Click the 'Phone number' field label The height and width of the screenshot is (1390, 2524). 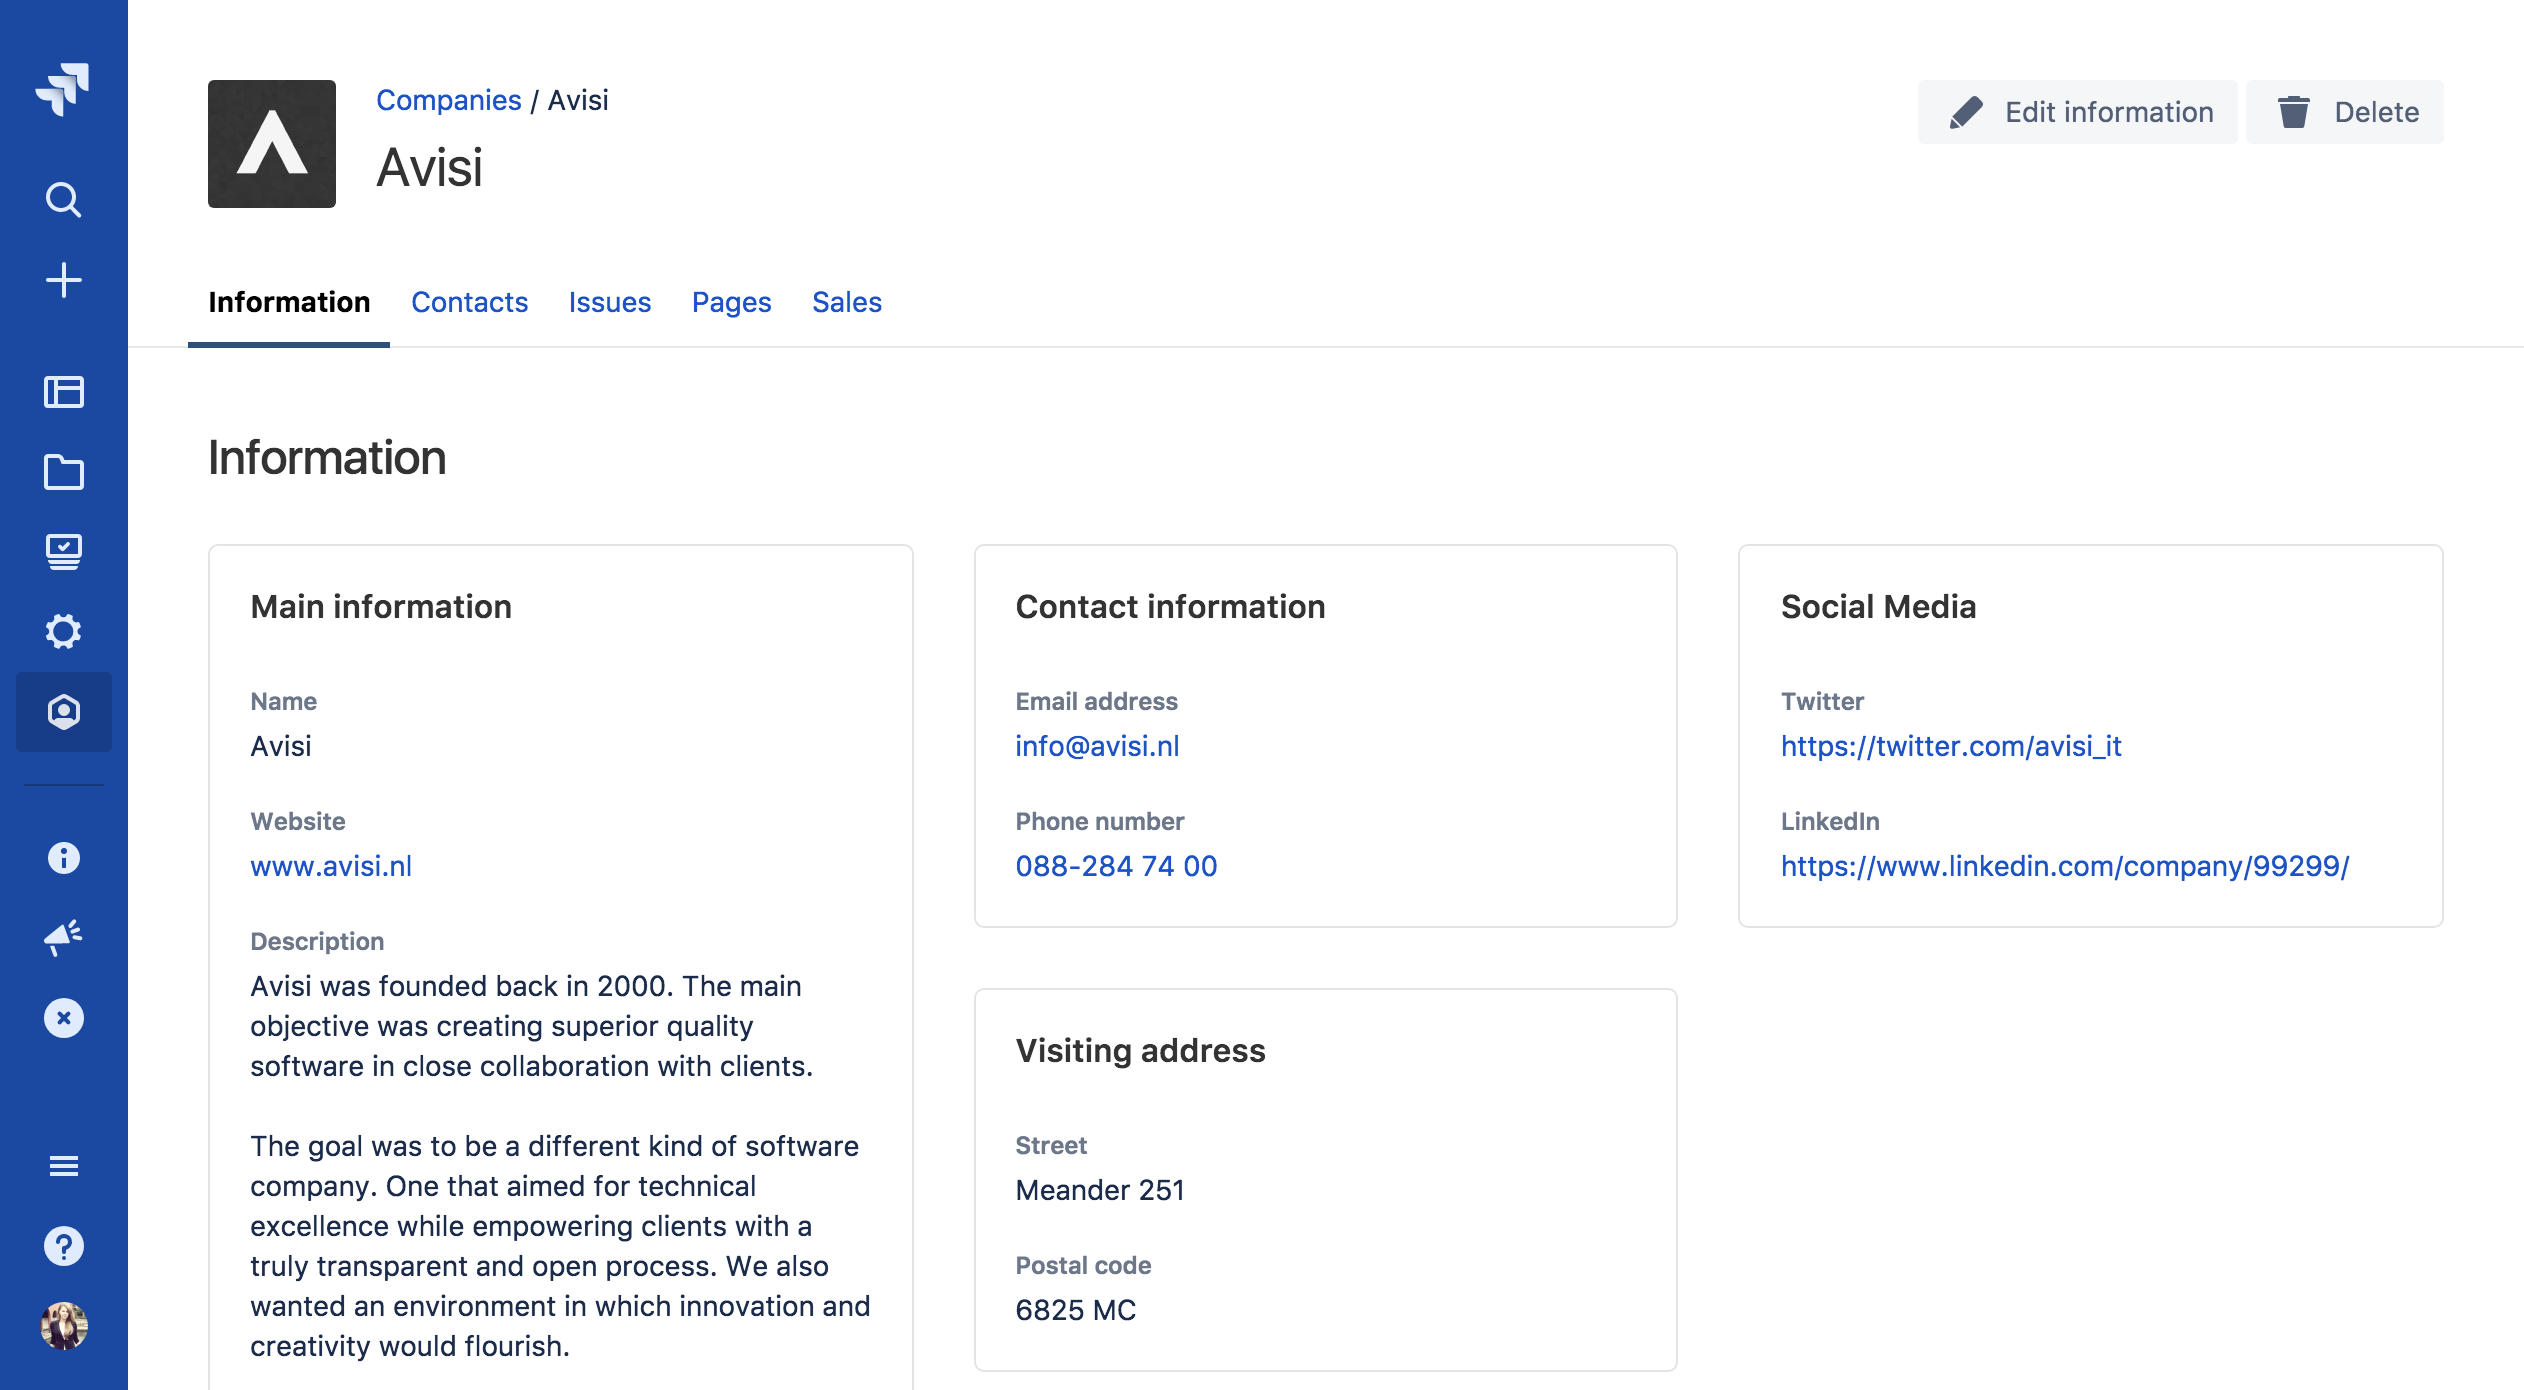click(1099, 821)
